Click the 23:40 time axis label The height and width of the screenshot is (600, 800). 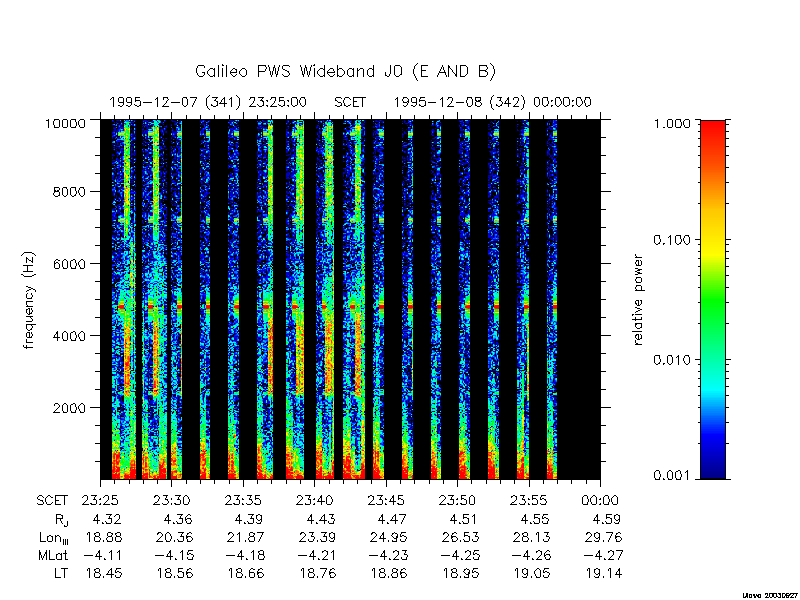[315, 500]
